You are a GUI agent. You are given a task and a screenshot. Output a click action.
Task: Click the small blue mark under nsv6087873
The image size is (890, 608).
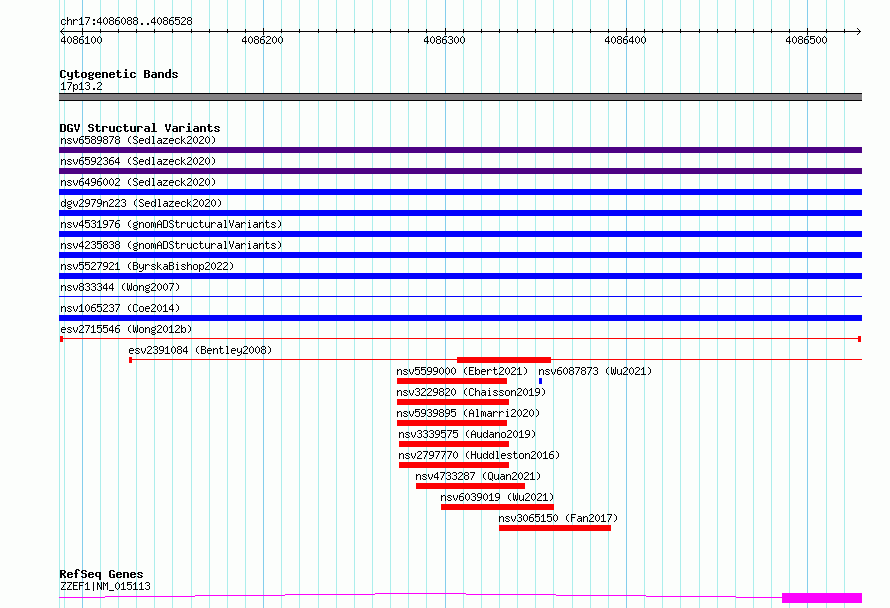(x=540, y=381)
